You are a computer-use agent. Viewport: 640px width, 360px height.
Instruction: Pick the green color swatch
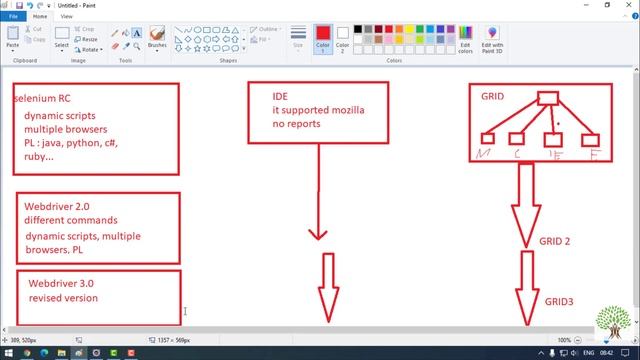(420, 29)
